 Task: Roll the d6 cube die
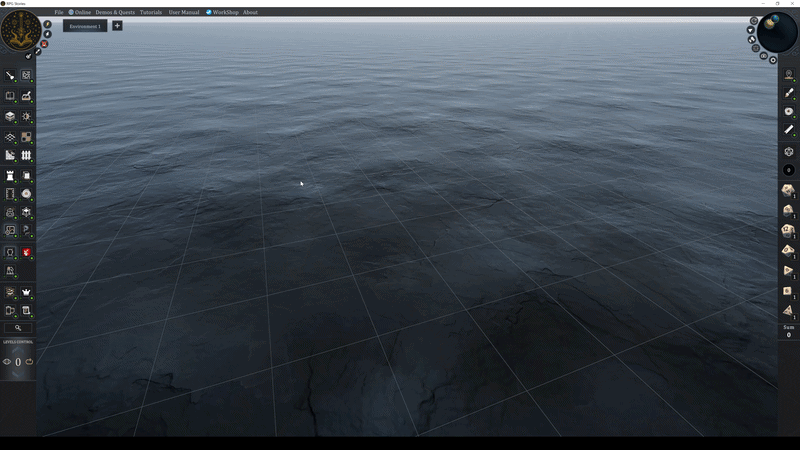click(787, 291)
